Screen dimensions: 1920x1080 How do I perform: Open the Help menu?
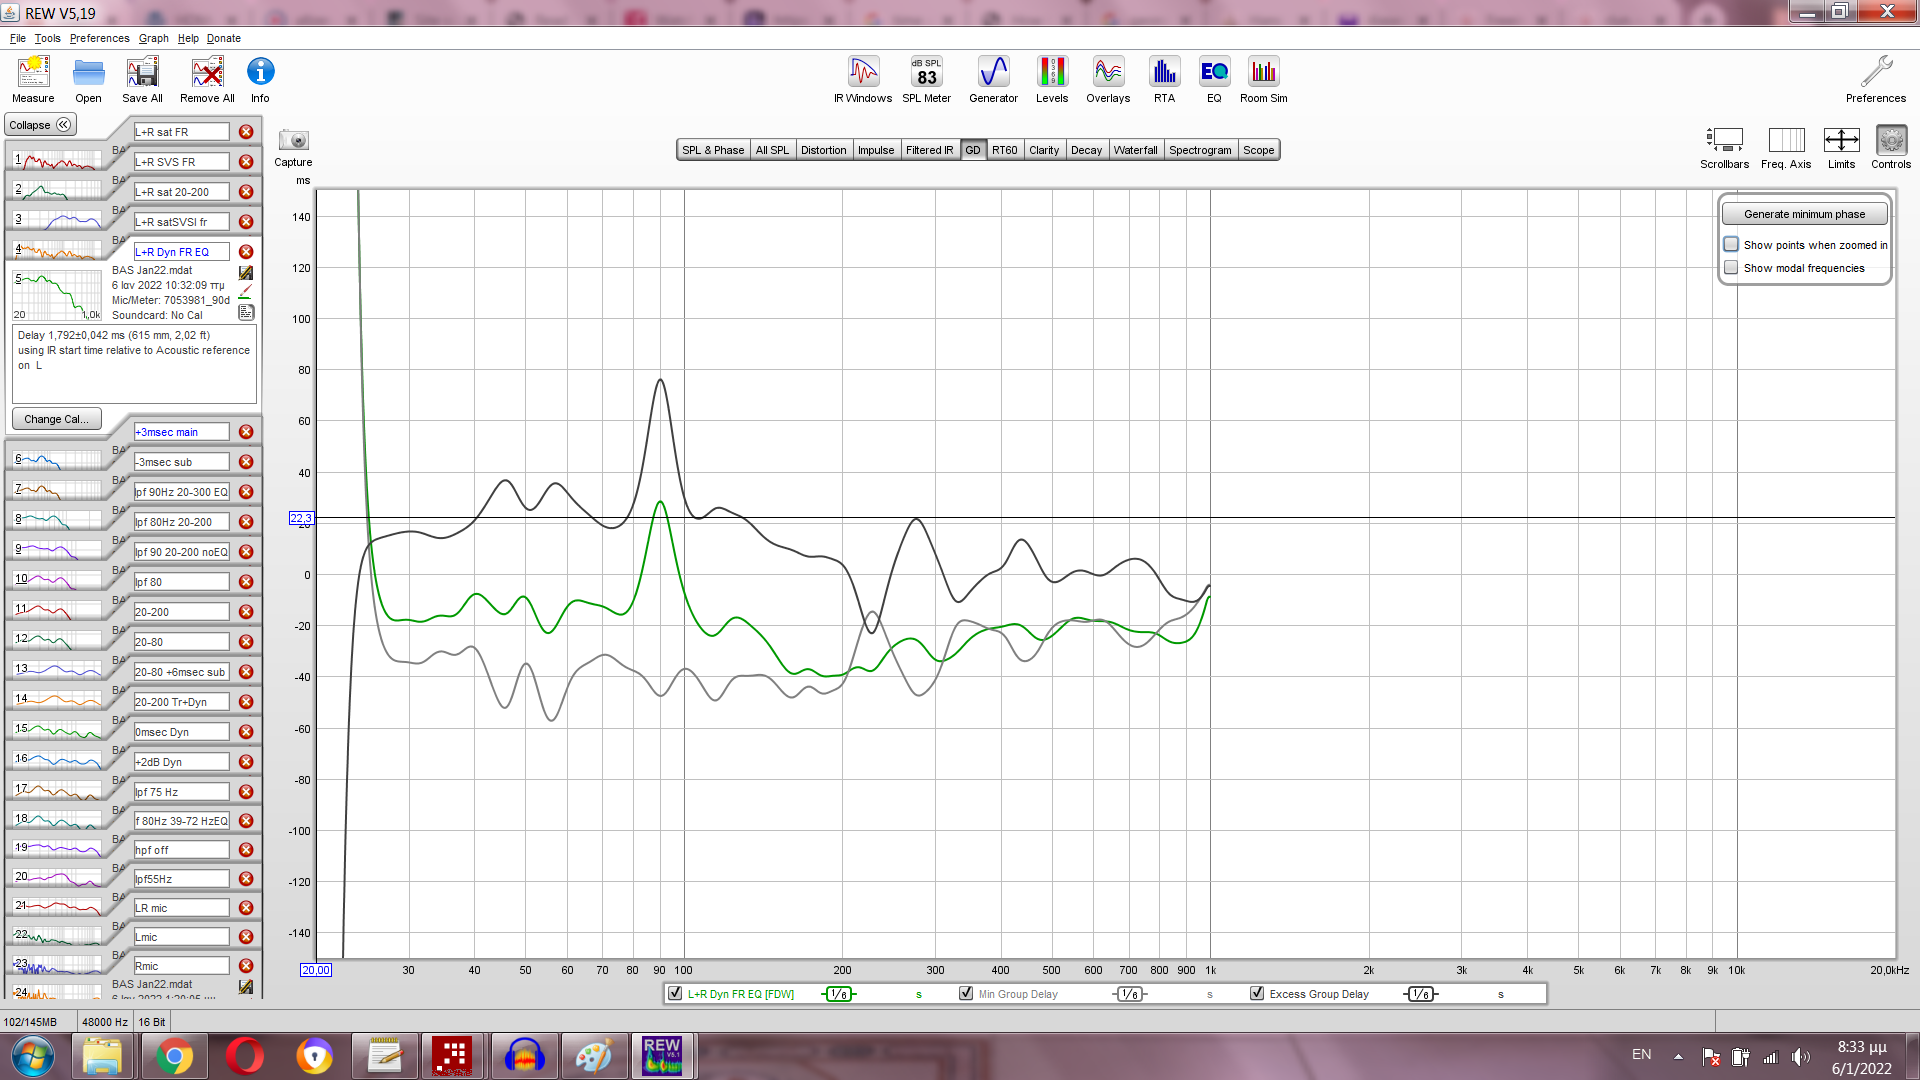(188, 38)
